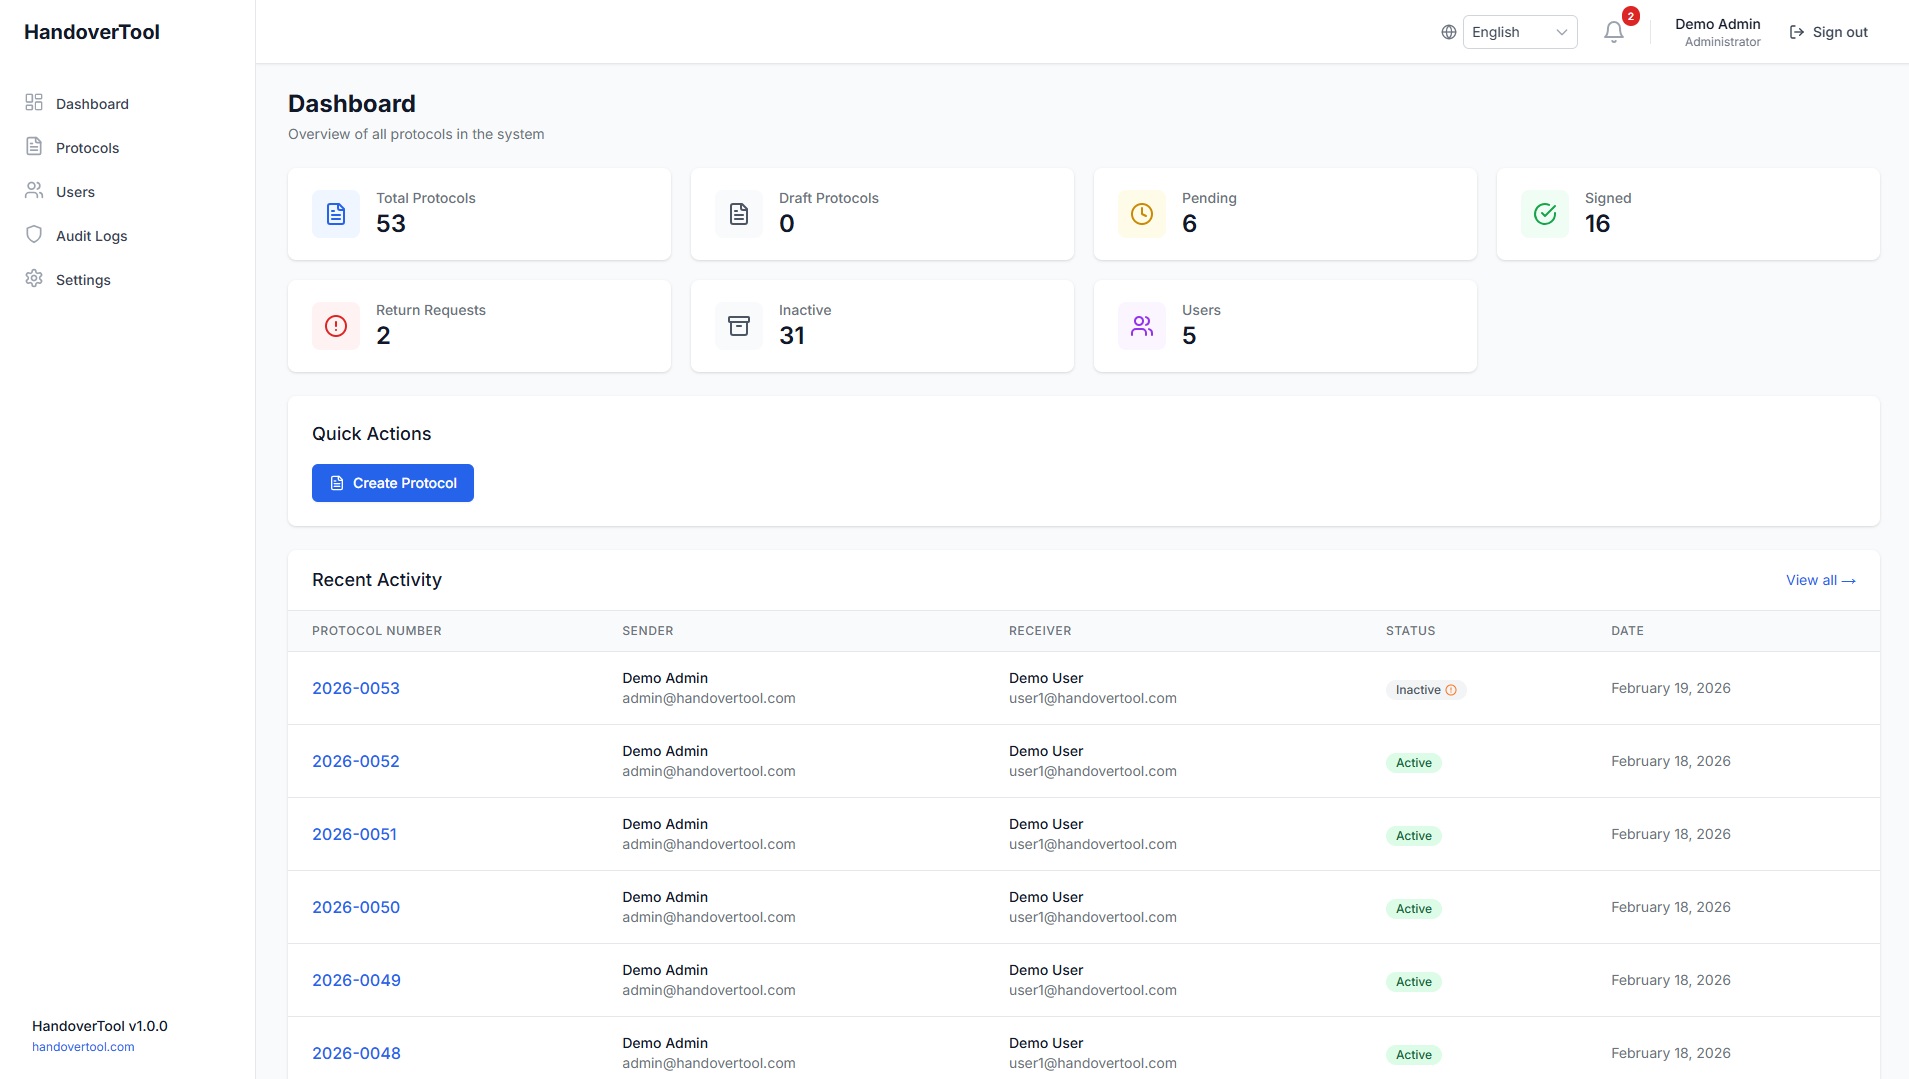Screen dimensions: 1909x1079
Task: Sign out of the account
Action: 1828,32
